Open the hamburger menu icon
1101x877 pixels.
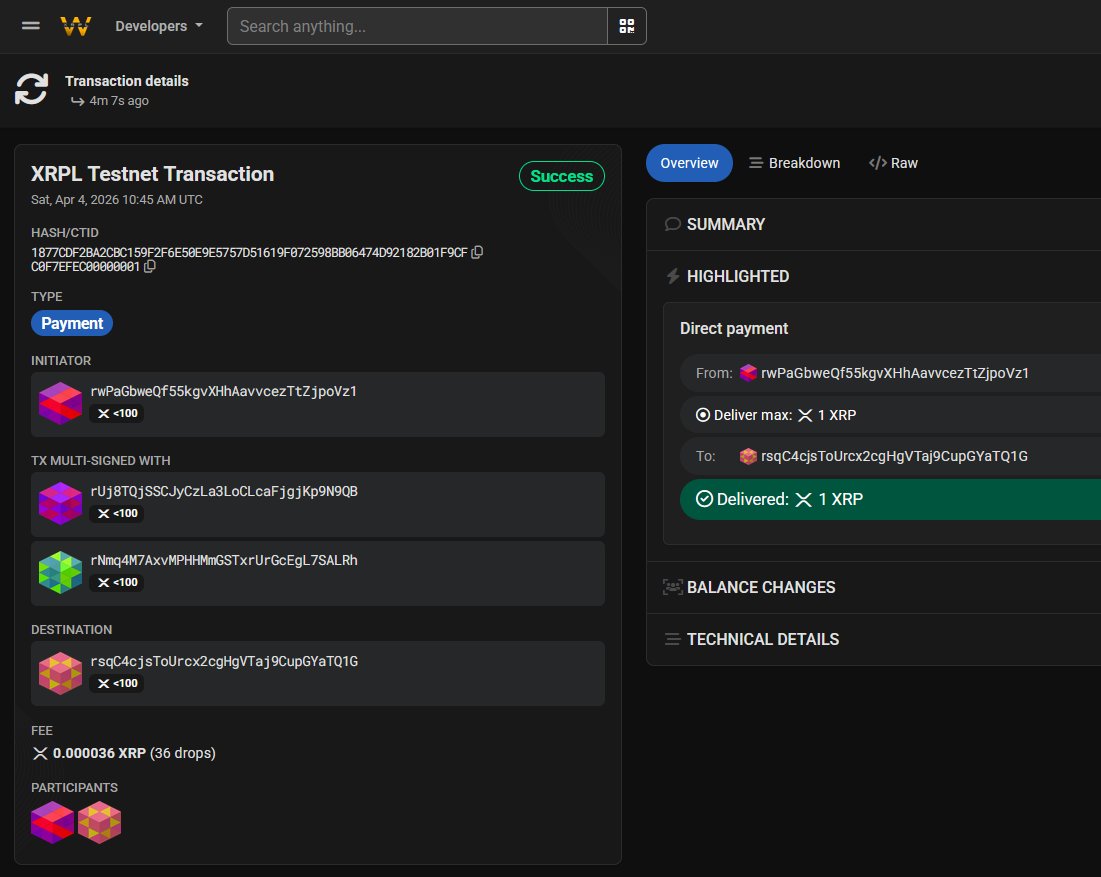click(30, 26)
